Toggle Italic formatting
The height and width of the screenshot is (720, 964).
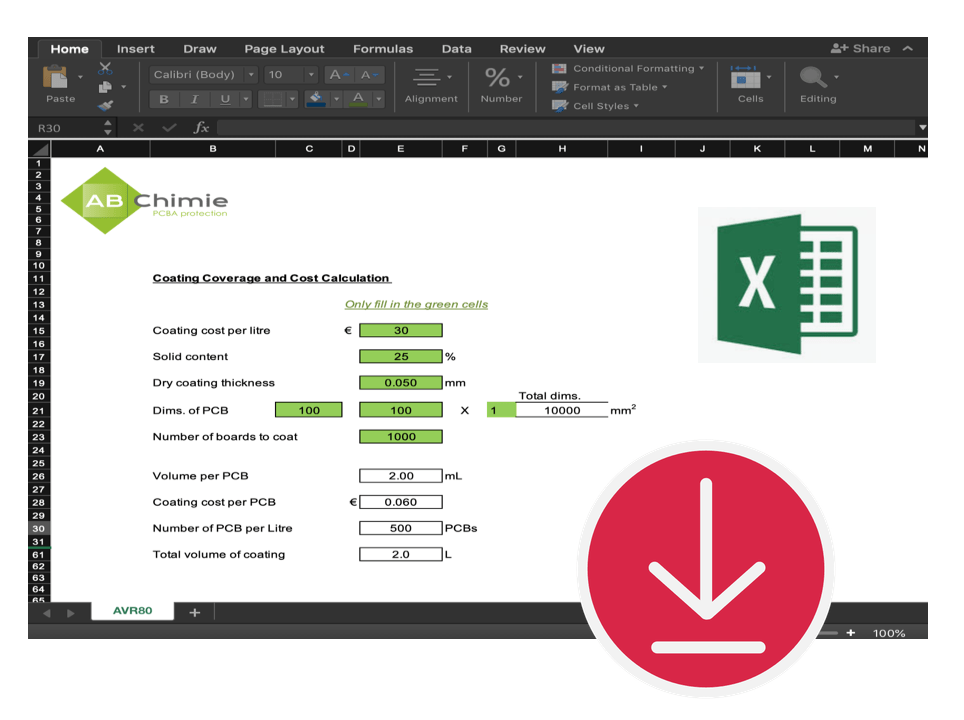tap(194, 99)
